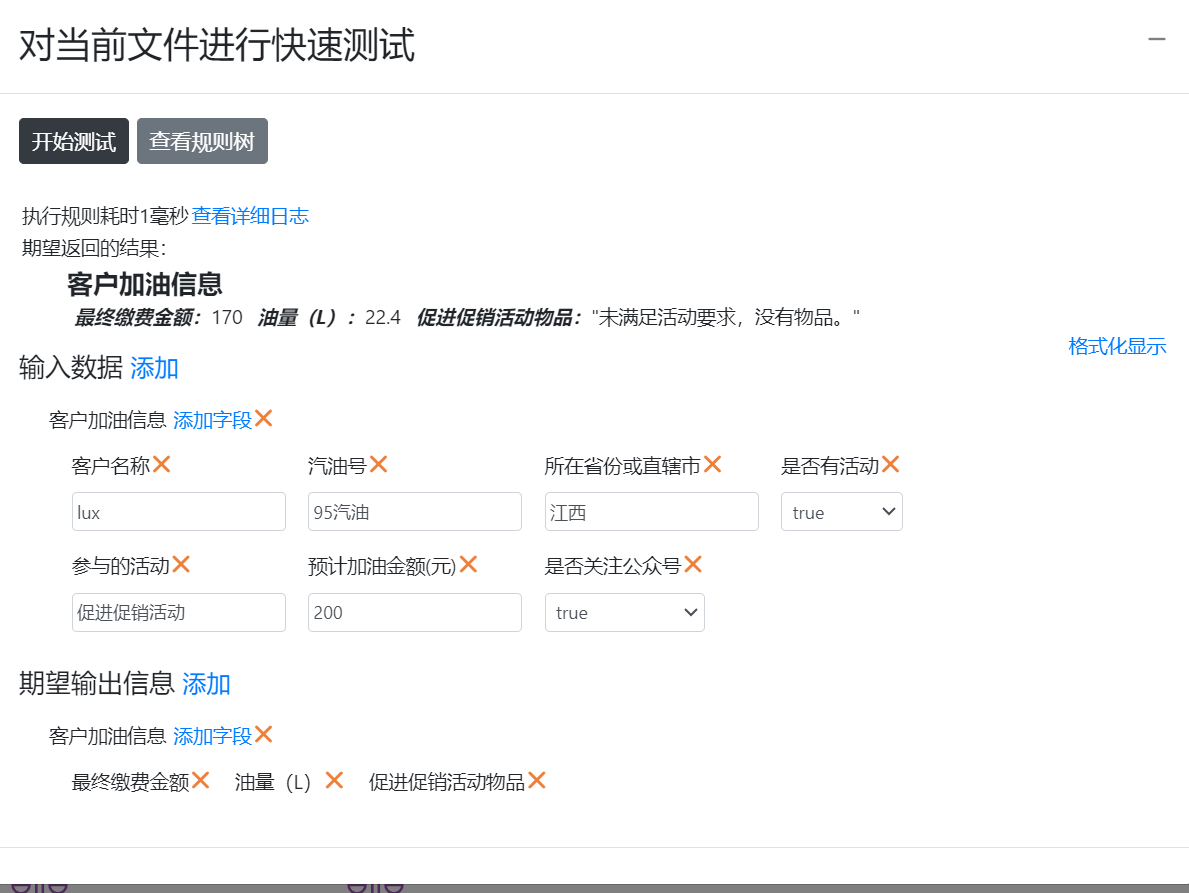The image size is (1189, 893).
Task: Delete 促进促销活动物品 output field X icon
Action: point(537,781)
